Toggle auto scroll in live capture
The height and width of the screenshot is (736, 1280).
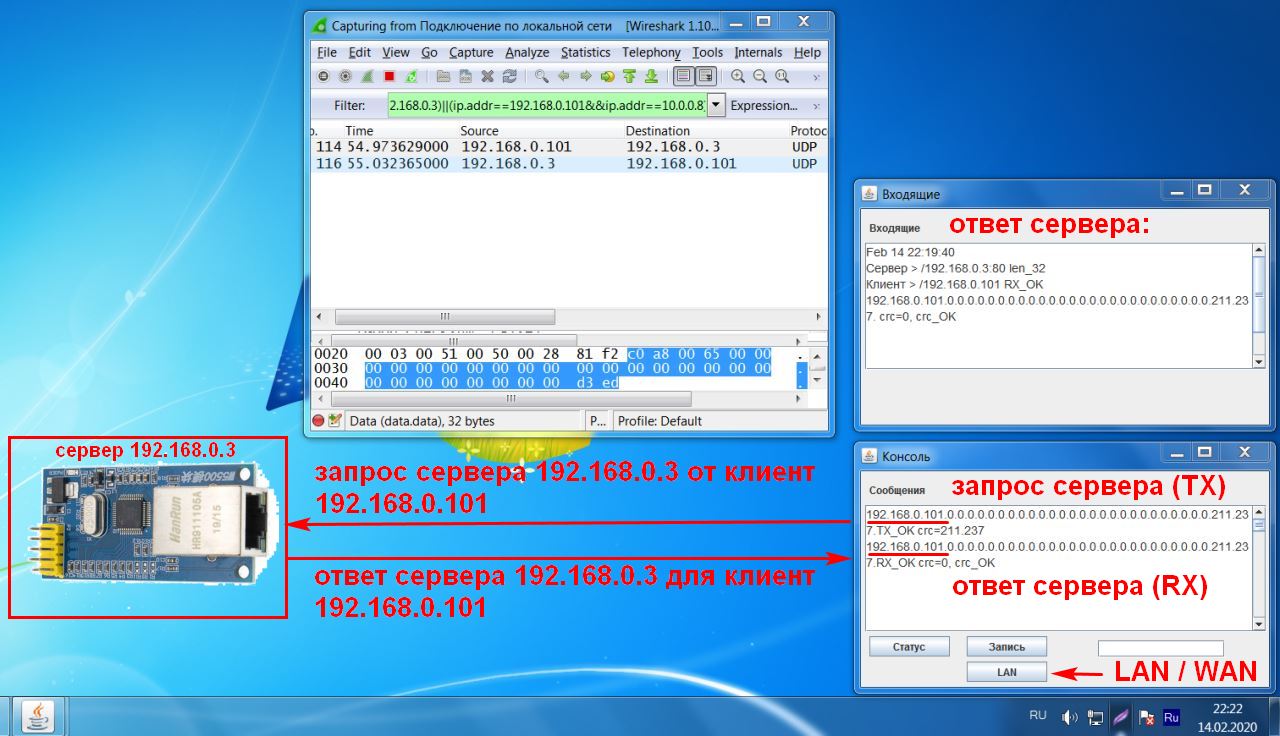[x=706, y=76]
